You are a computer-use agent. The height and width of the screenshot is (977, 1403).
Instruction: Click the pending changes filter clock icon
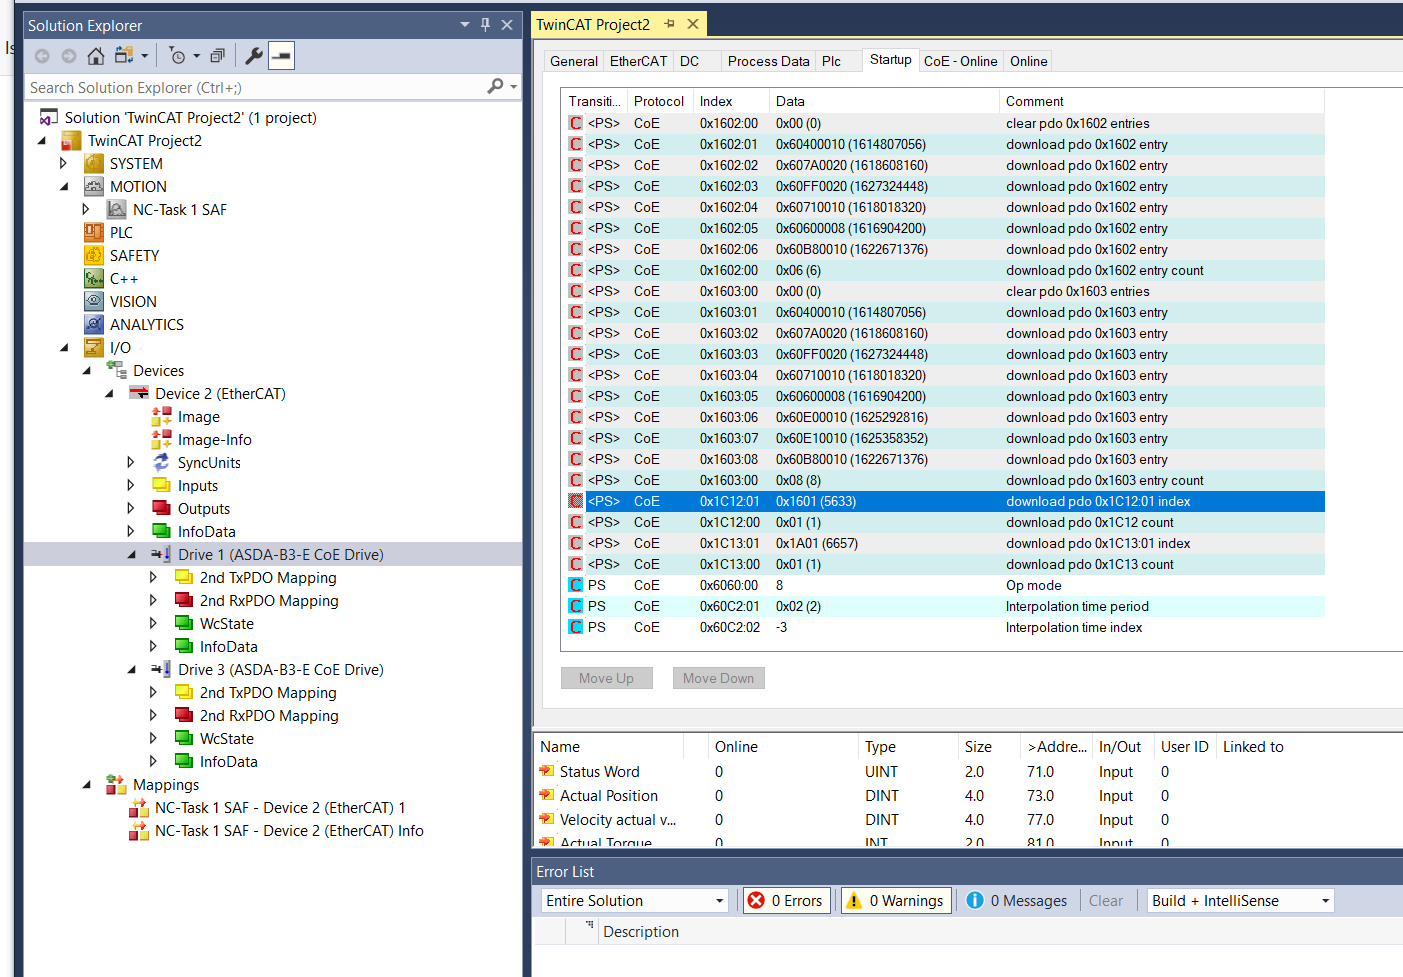point(177,56)
